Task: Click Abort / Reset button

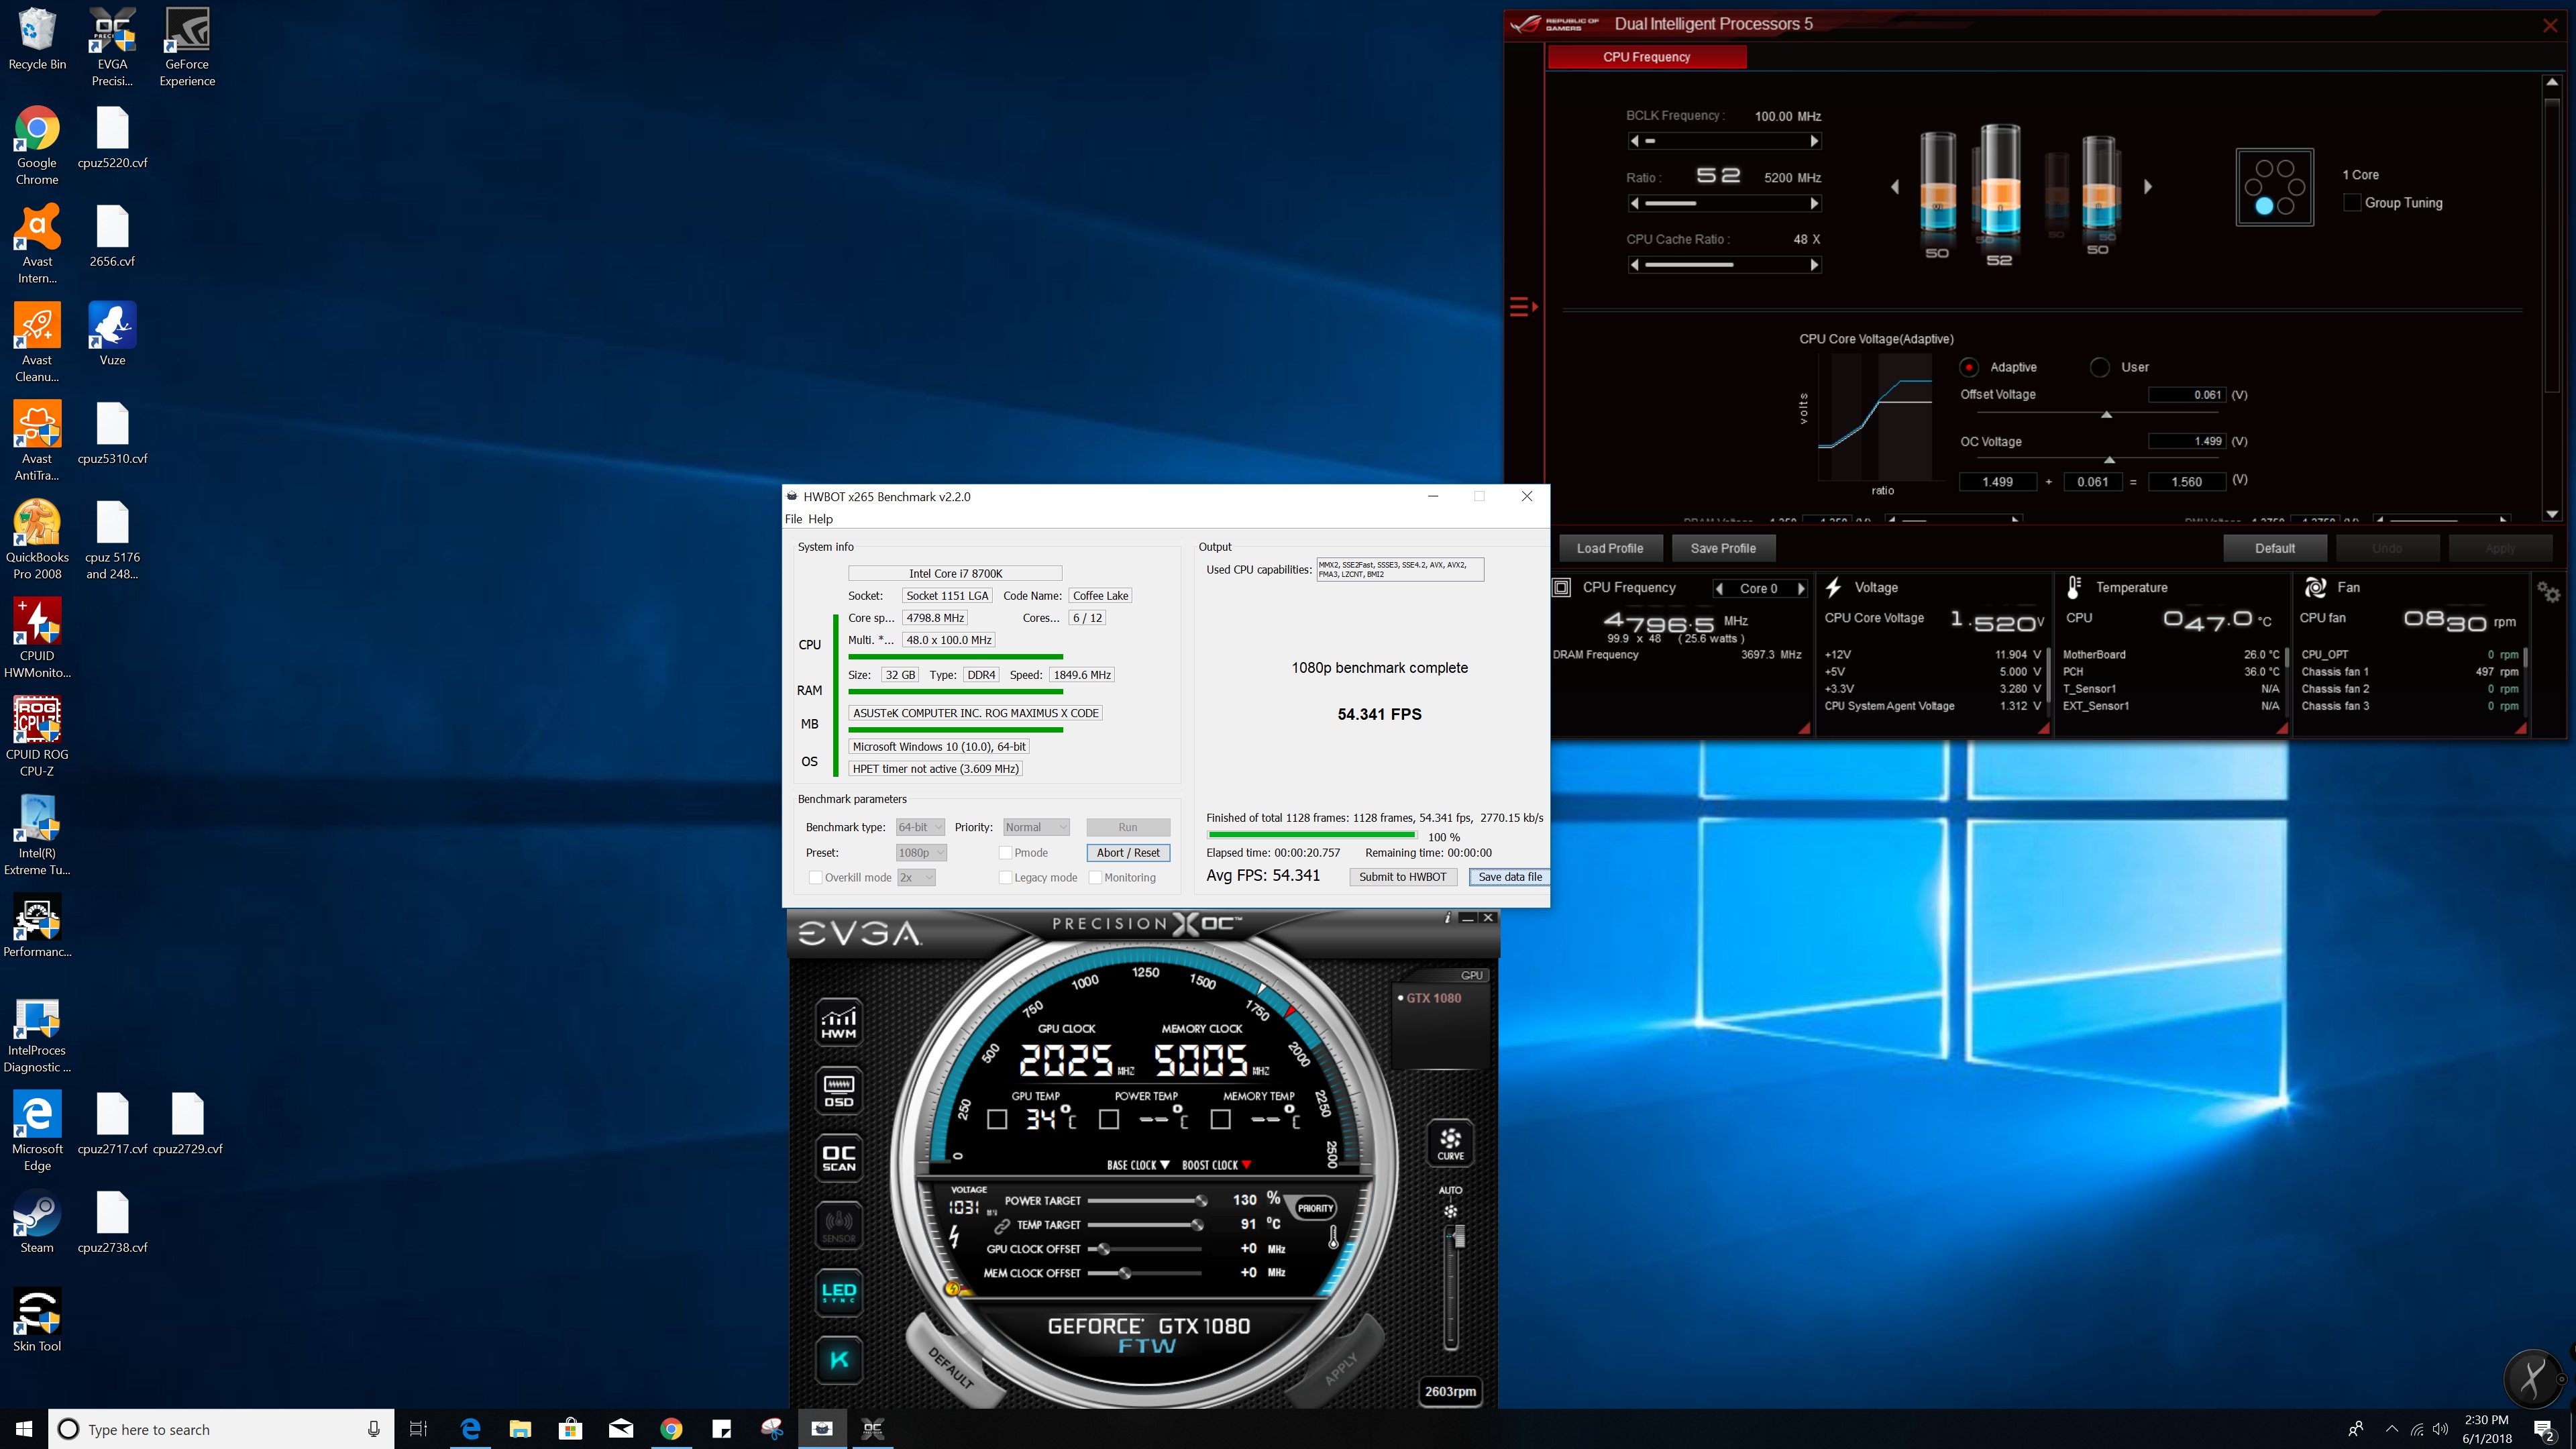Action: click(x=1128, y=853)
